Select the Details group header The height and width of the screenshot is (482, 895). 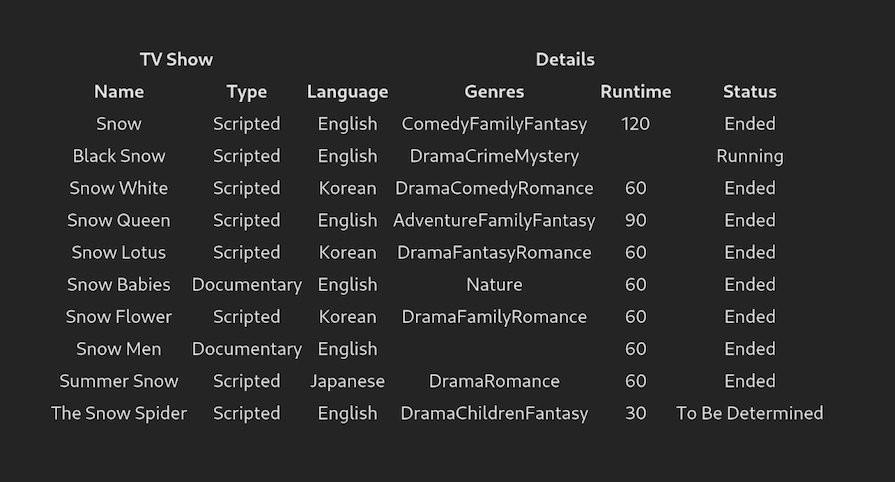pos(565,60)
